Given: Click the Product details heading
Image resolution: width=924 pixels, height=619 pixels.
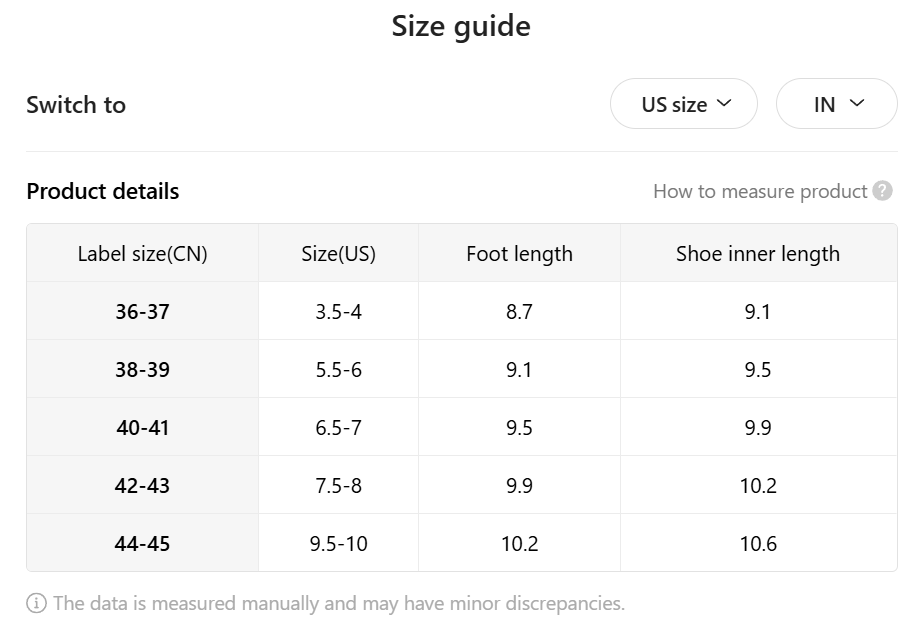Looking at the screenshot, I should [103, 191].
